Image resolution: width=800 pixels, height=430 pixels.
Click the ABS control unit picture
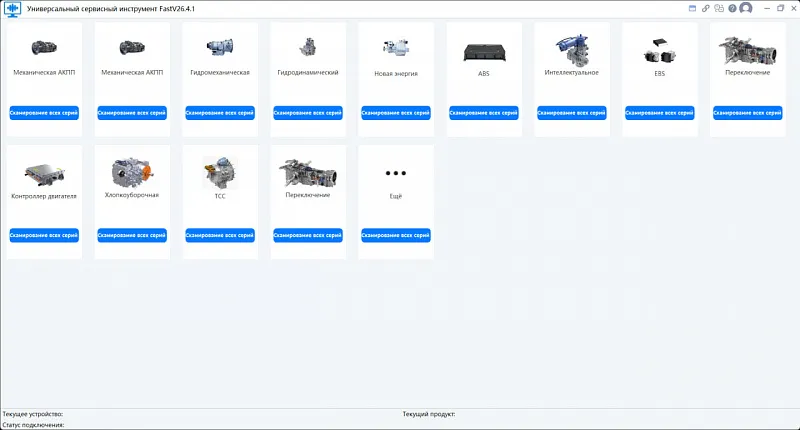(484, 52)
